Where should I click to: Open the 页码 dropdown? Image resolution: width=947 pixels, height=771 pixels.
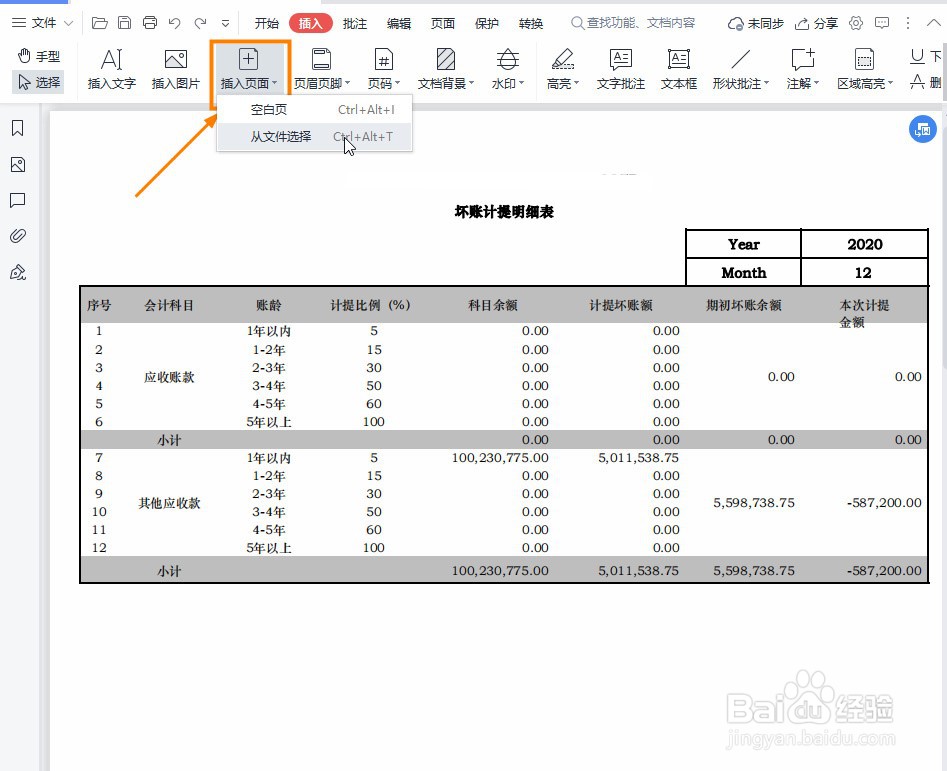tap(384, 69)
